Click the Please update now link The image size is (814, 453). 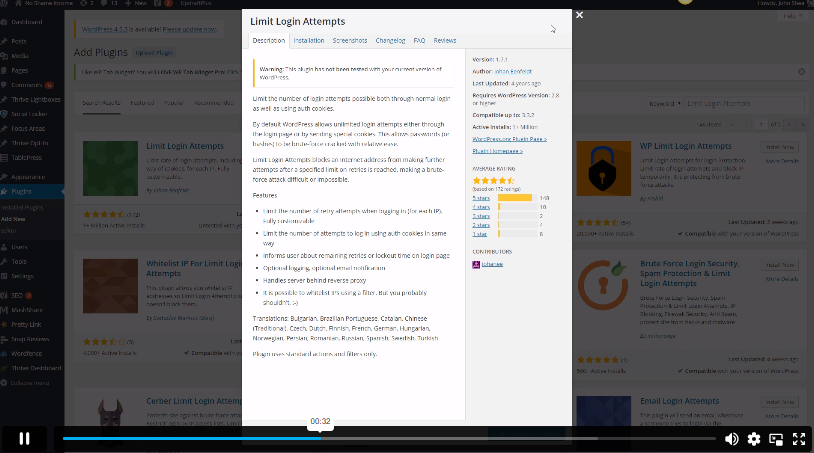click(x=189, y=30)
